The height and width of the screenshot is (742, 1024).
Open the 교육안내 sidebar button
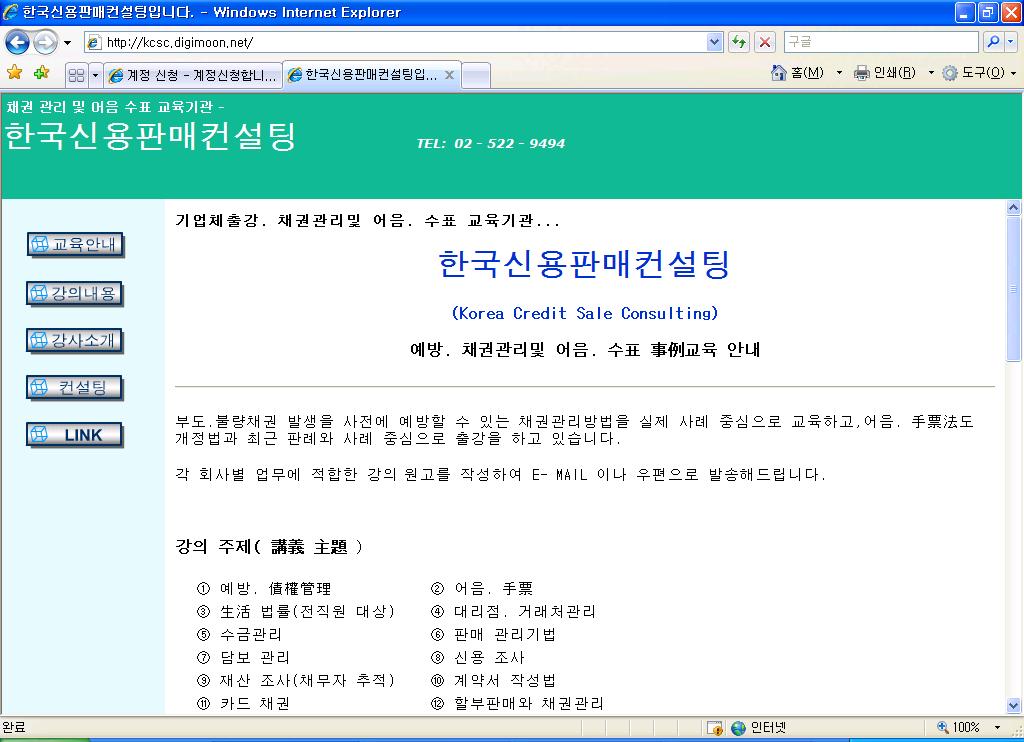(75, 245)
